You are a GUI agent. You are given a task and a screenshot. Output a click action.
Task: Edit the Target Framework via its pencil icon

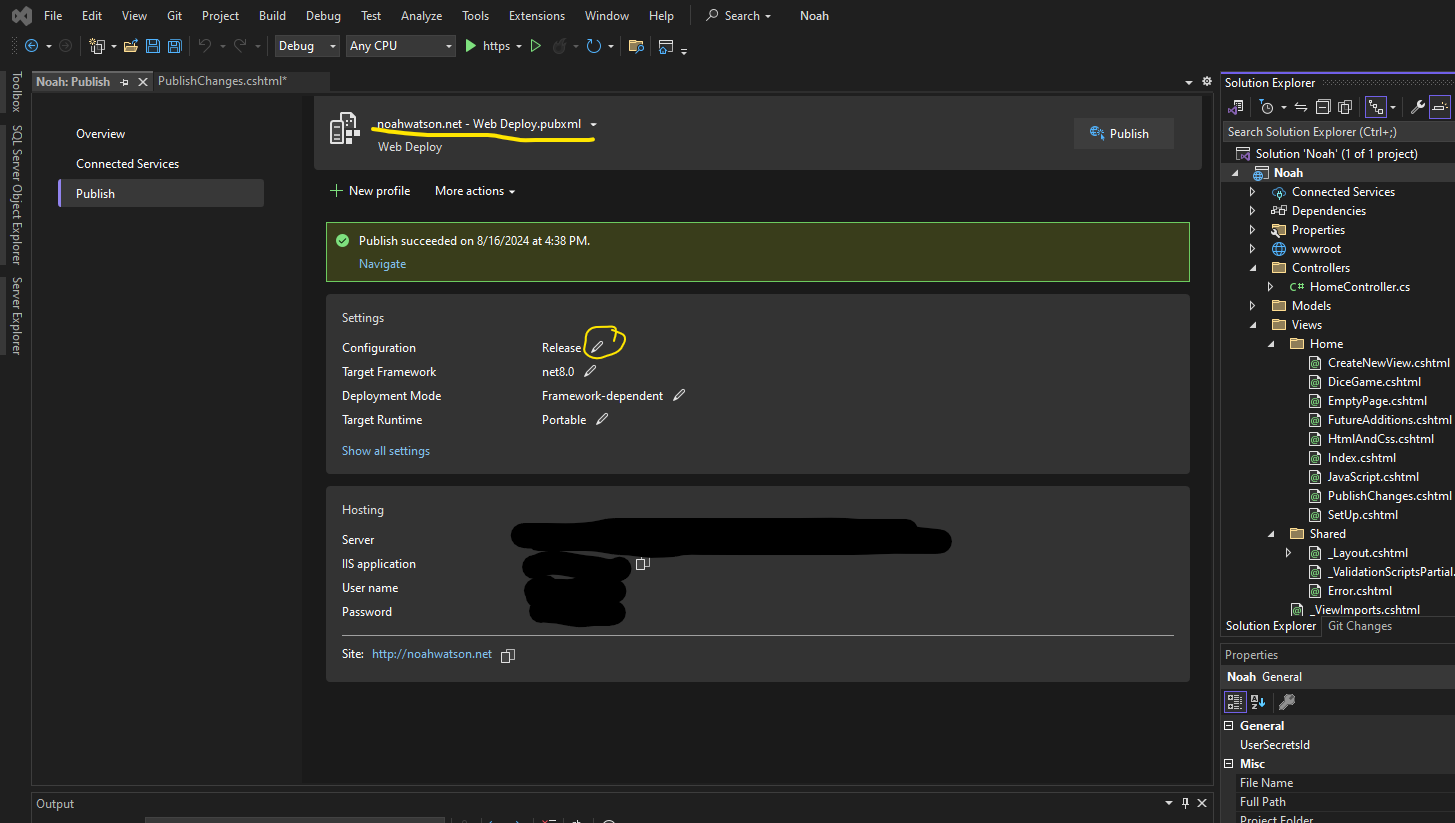click(590, 371)
